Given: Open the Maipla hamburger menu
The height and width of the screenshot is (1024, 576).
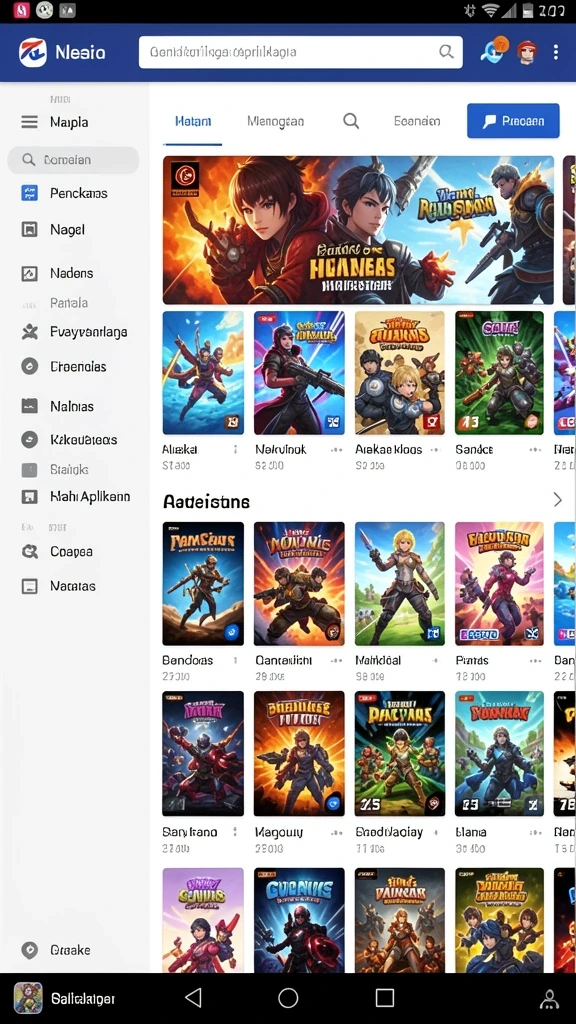Looking at the screenshot, I should click(29, 122).
